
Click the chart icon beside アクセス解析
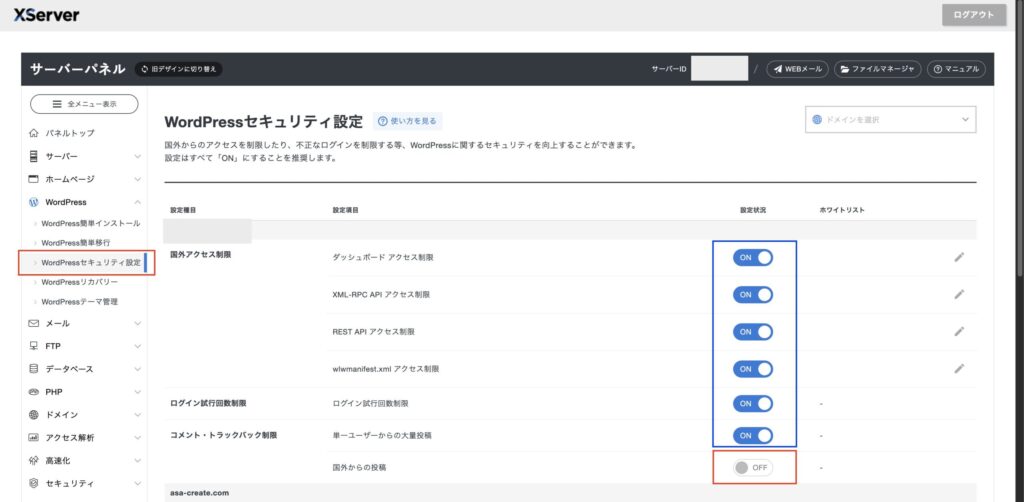pos(34,437)
